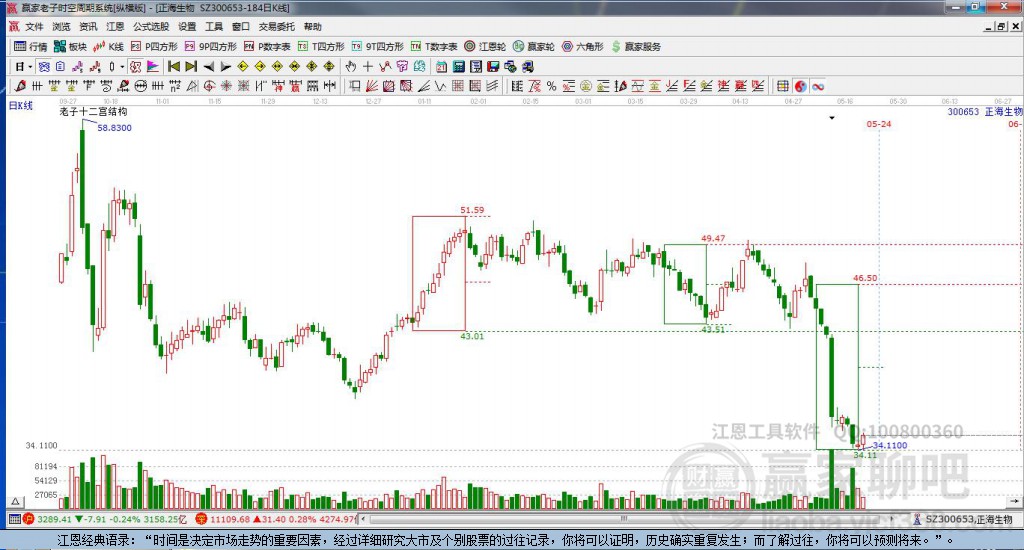Expand the 日 period dropdown arrow

[30, 67]
